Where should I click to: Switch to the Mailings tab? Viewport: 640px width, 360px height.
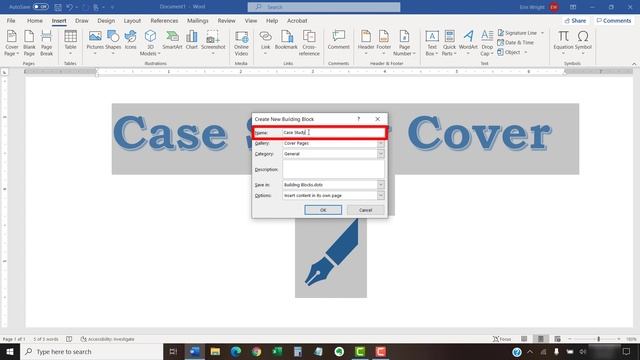point(198,20)
